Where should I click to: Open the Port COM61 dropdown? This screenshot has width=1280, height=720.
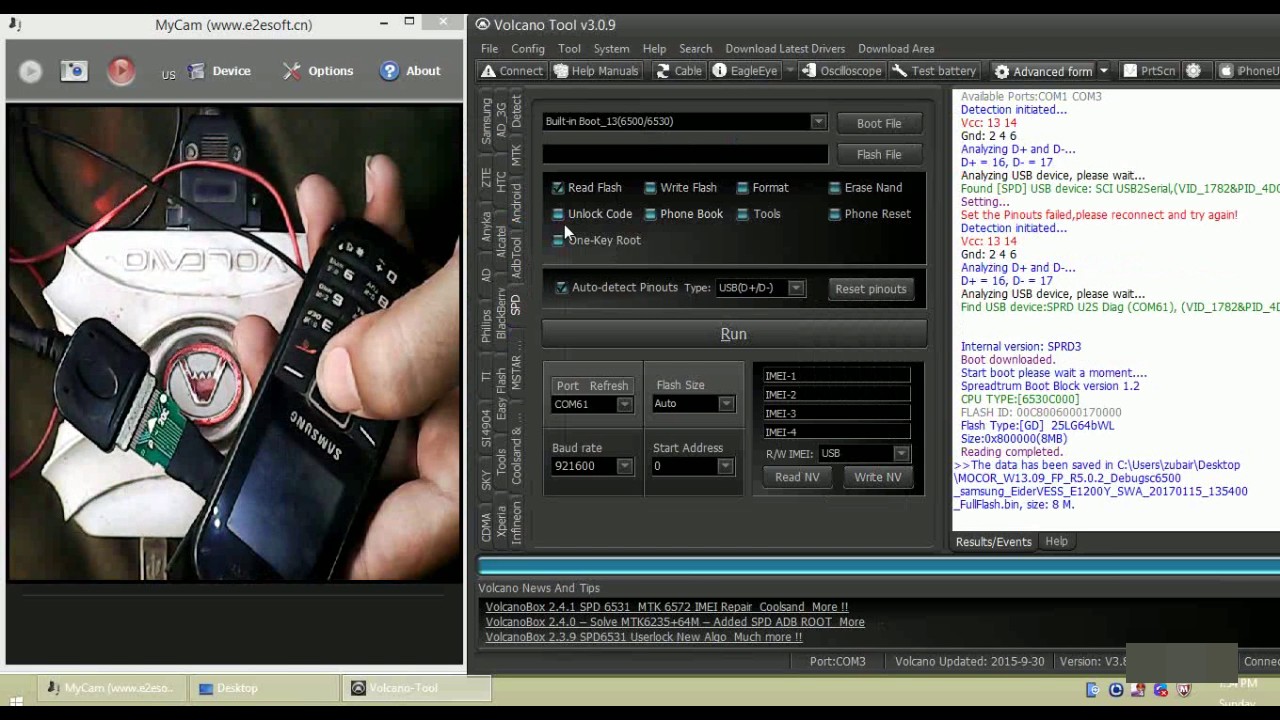(624, 405)
